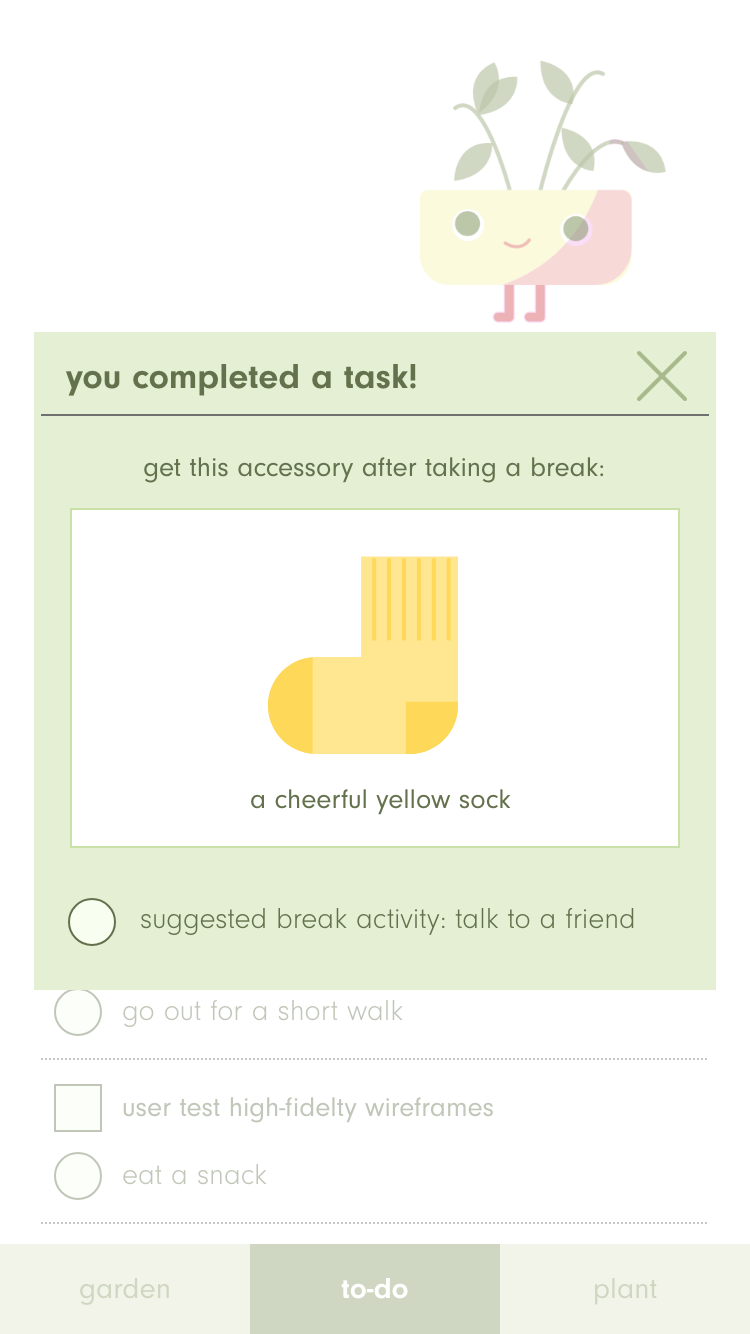The image size is (750, 1334).
Task: Tap the yellow sock accessory image
Action: click(363, 655)
